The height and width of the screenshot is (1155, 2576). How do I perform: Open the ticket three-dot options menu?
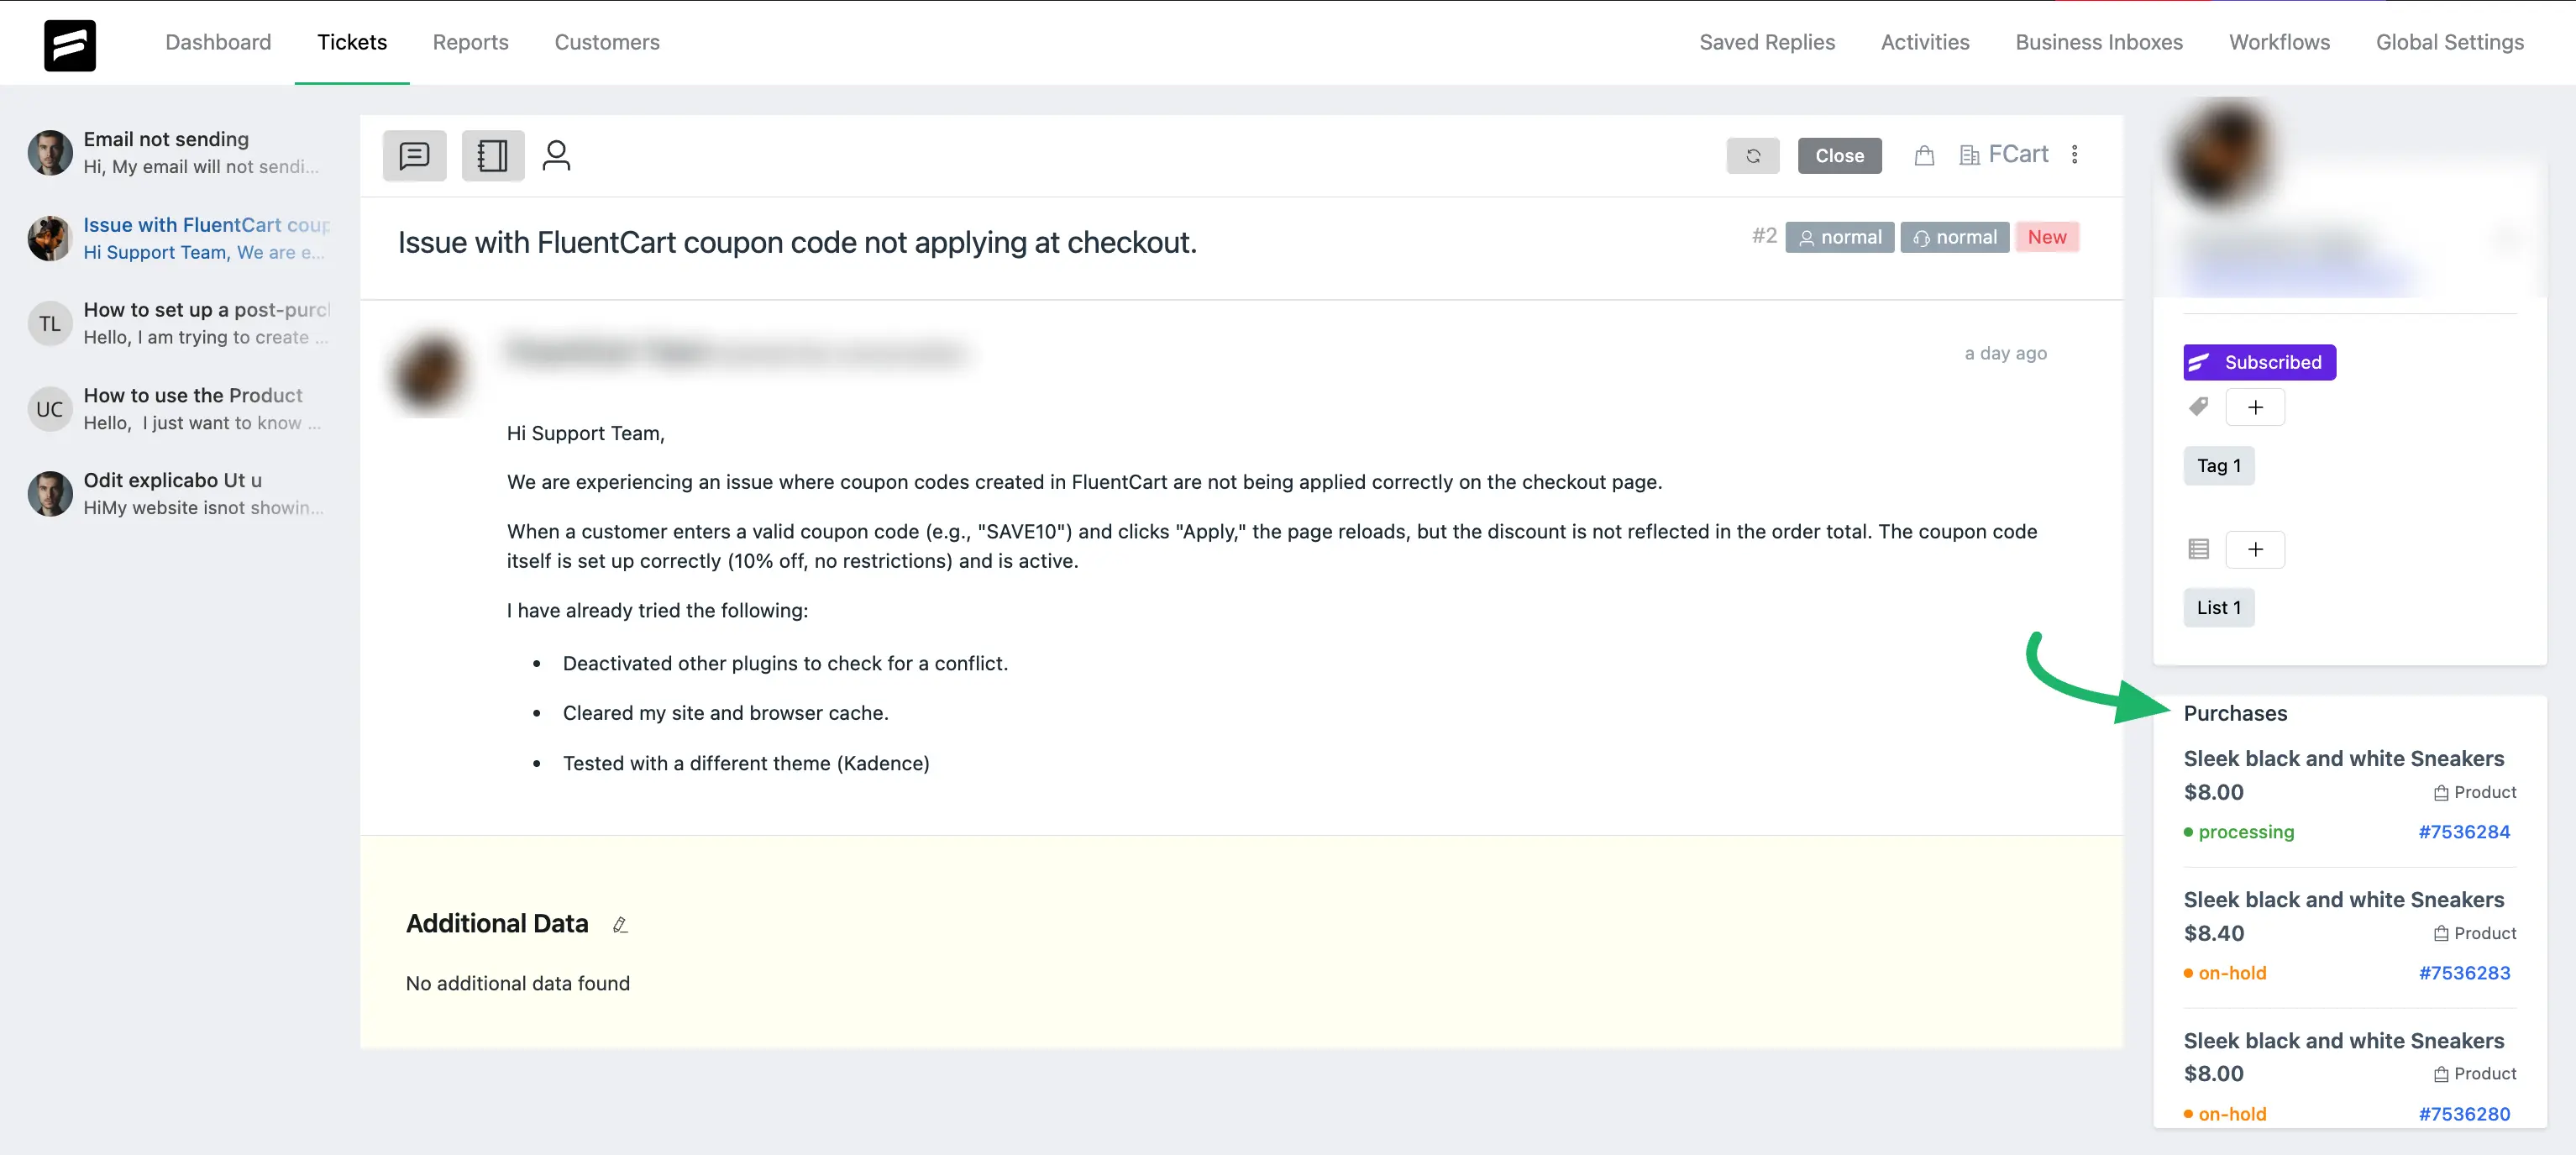point(2074,154)
